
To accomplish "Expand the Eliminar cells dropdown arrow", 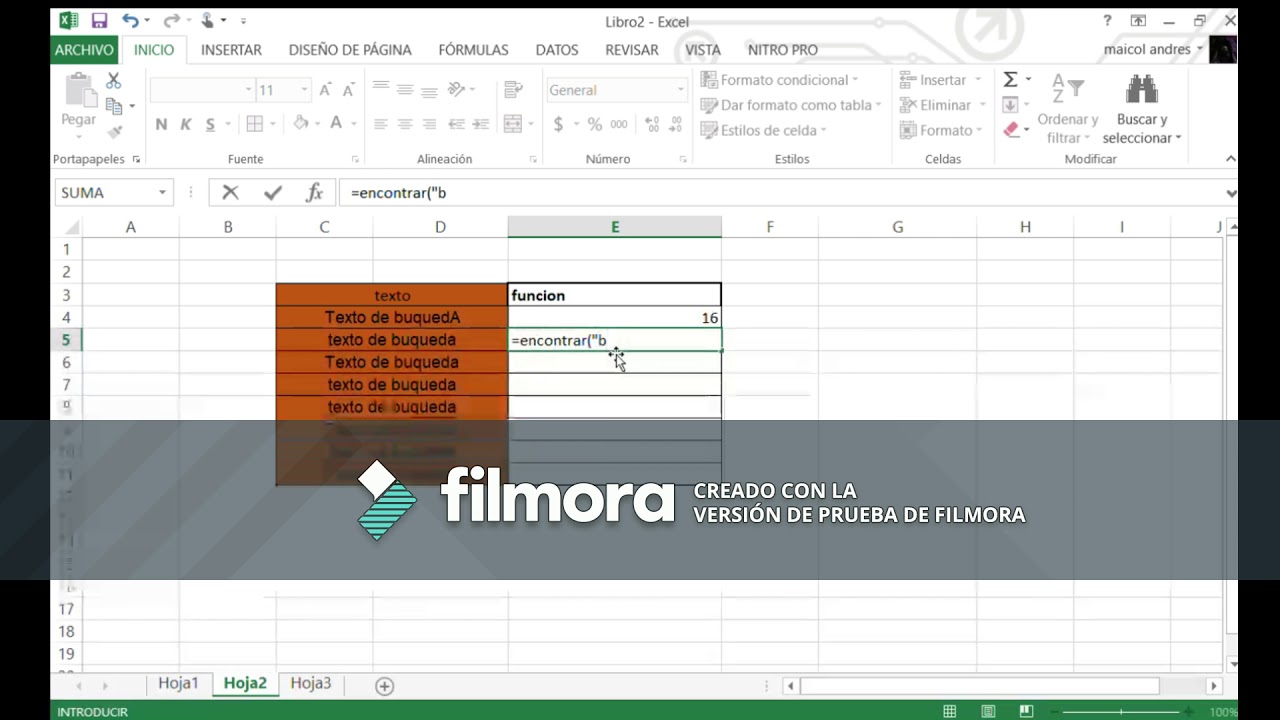I will point(981,105).
